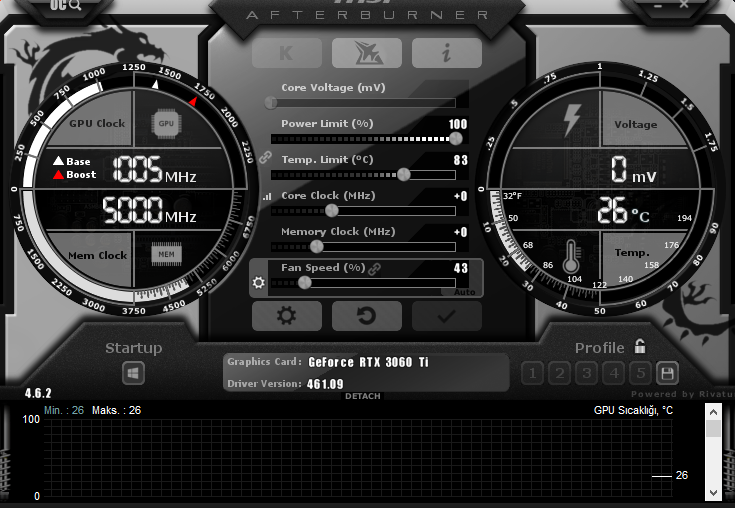Click the monitoring graph scrollbar thumb
Screen dimensions: 735x508
(x=713, y=428)
